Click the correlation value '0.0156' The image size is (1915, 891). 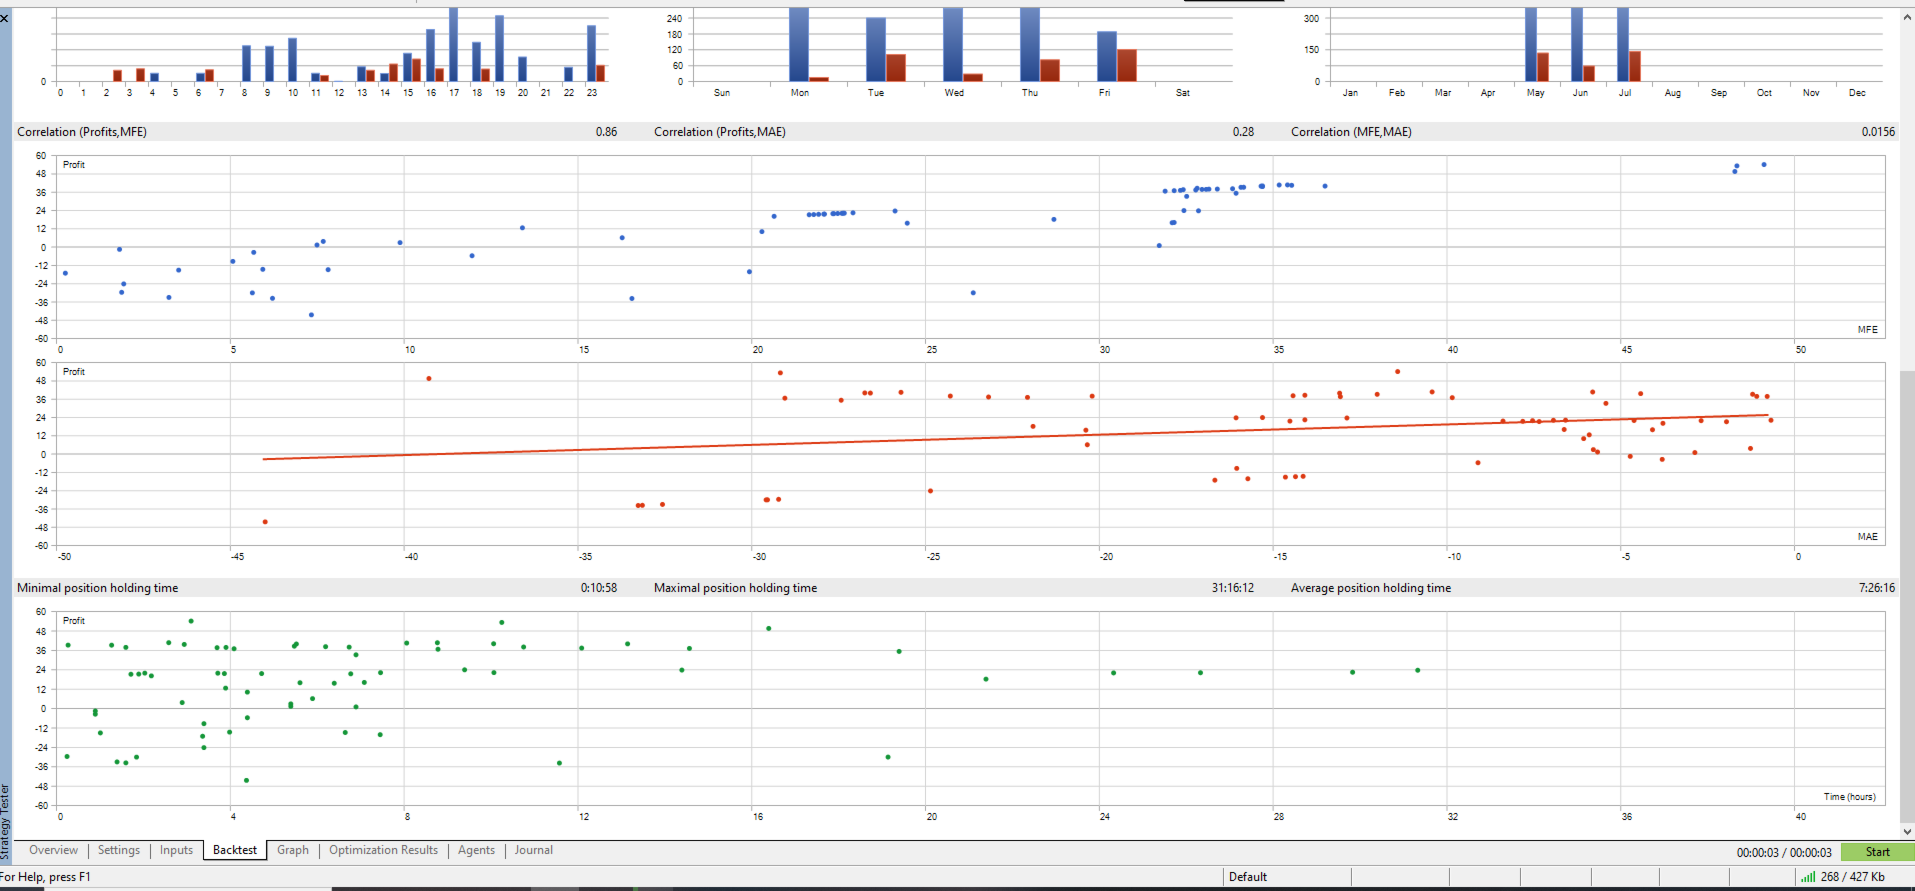[x=1878, y=132]
